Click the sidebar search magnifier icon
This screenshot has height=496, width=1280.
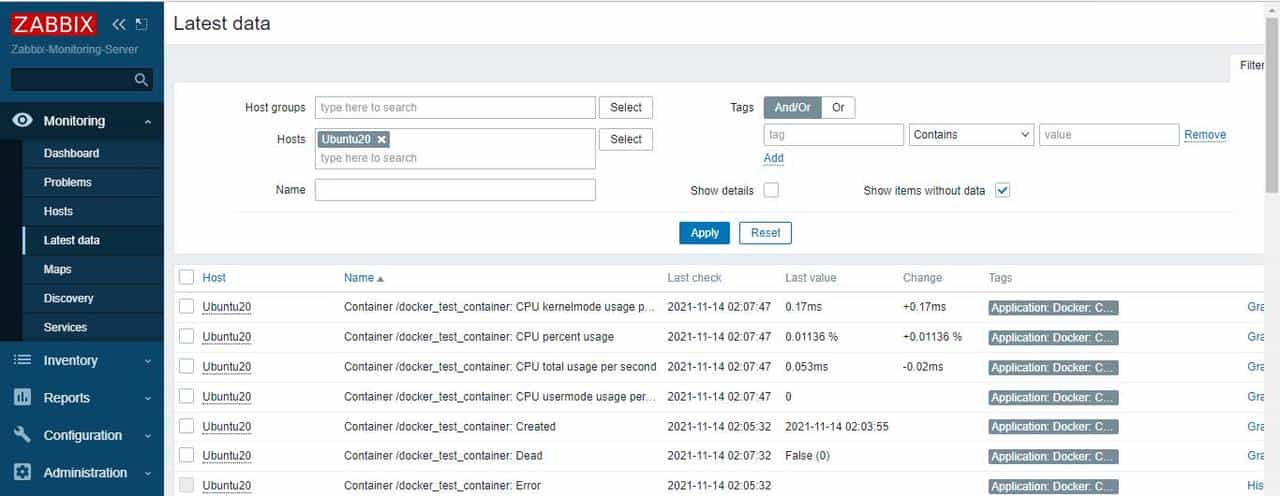click(x=141, y=79)
